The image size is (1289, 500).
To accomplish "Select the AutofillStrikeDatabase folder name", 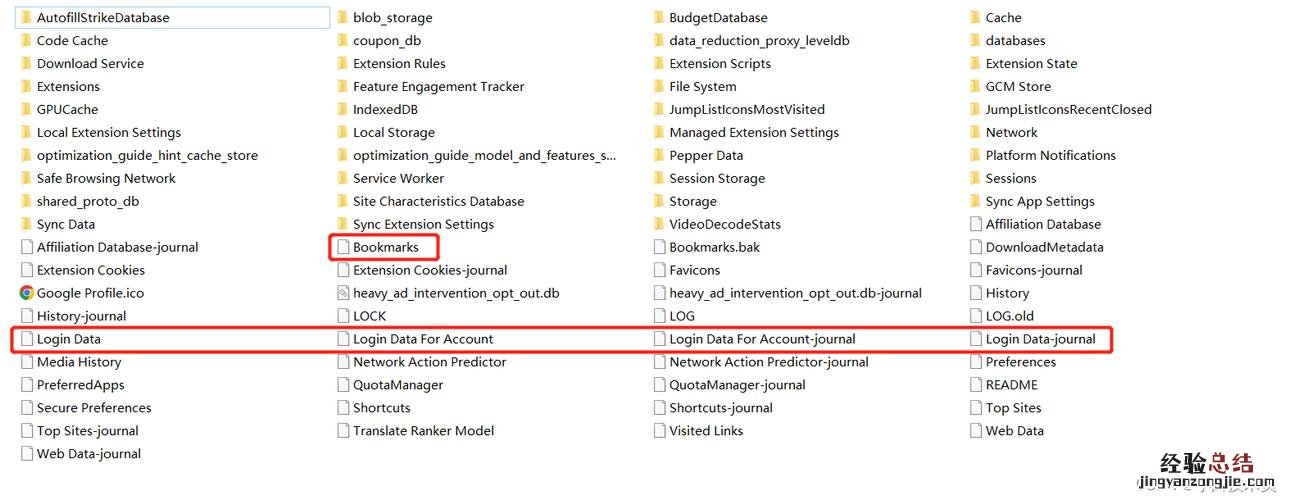I will (103, 17).
